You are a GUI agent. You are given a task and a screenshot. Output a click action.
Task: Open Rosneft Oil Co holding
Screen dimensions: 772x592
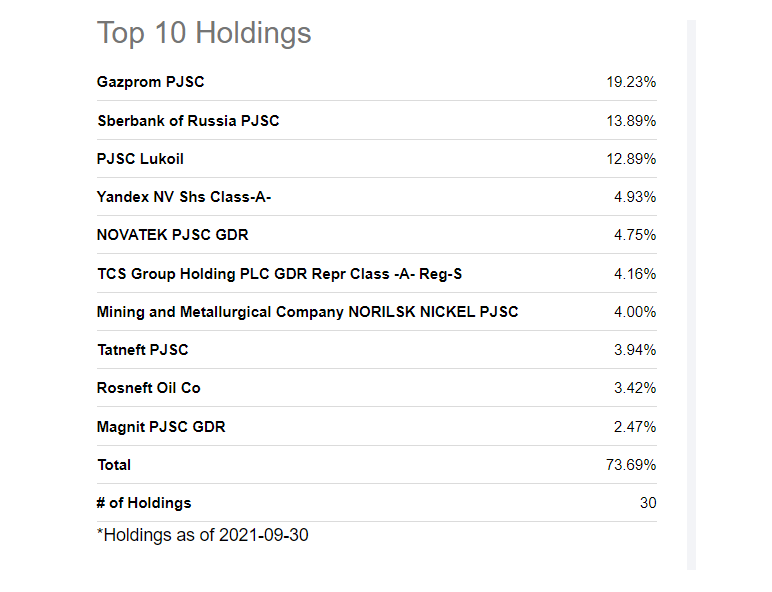(149, 388)
